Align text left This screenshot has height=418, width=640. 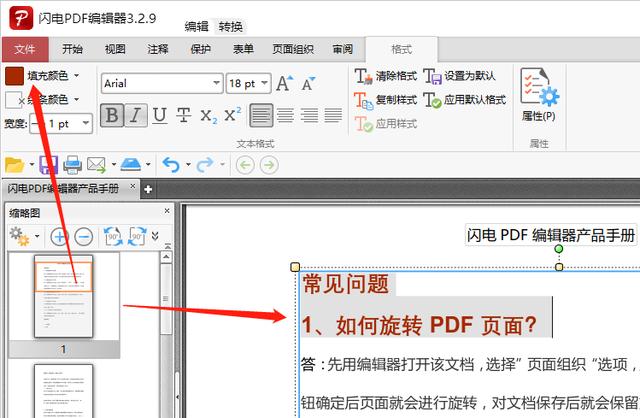[261, 115]
